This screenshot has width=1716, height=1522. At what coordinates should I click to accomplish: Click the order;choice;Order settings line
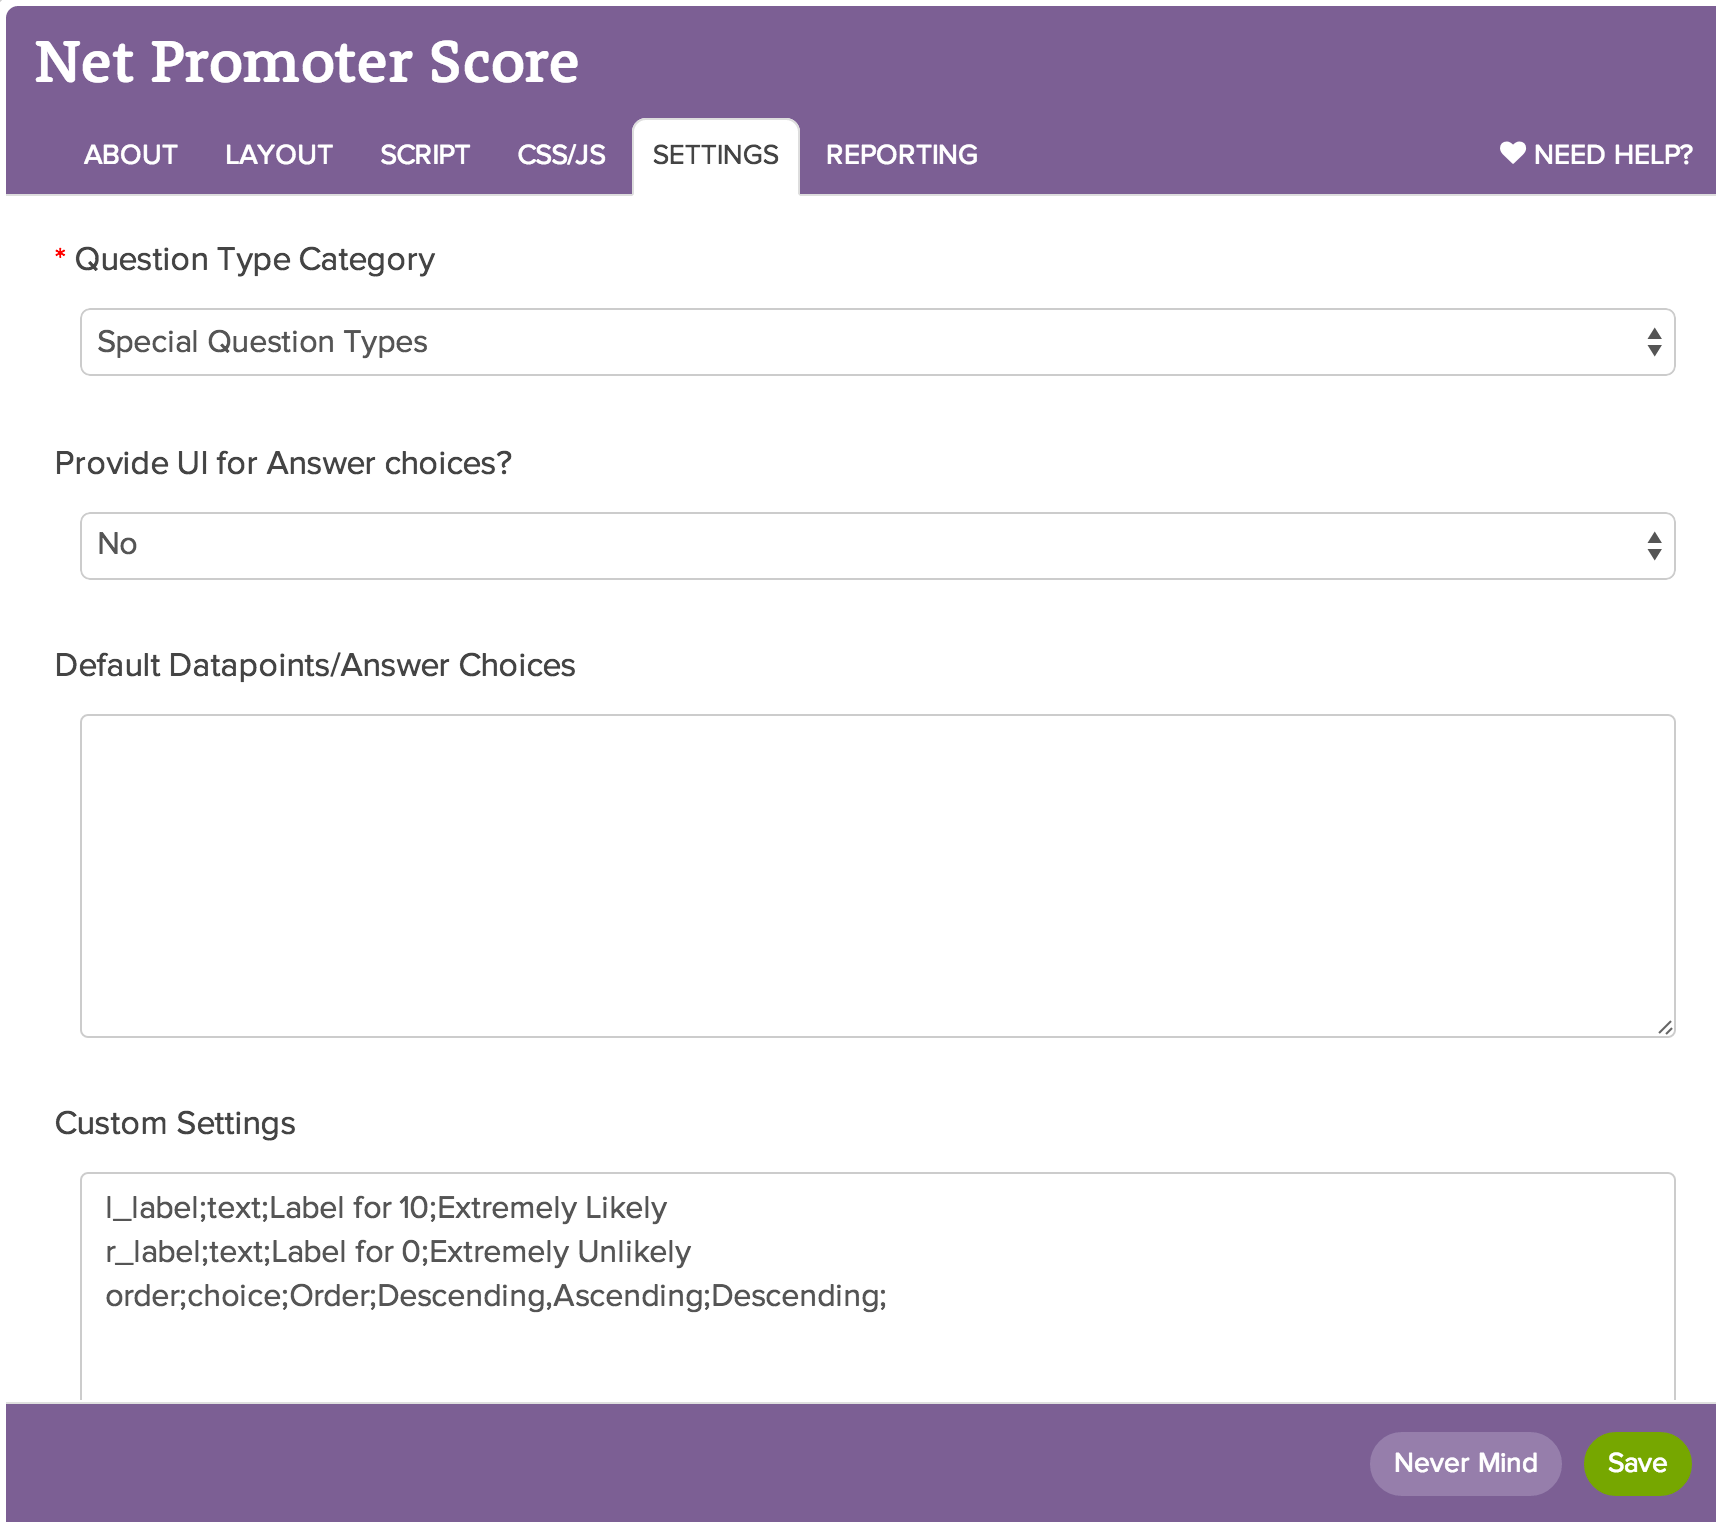pos(496,1296)
